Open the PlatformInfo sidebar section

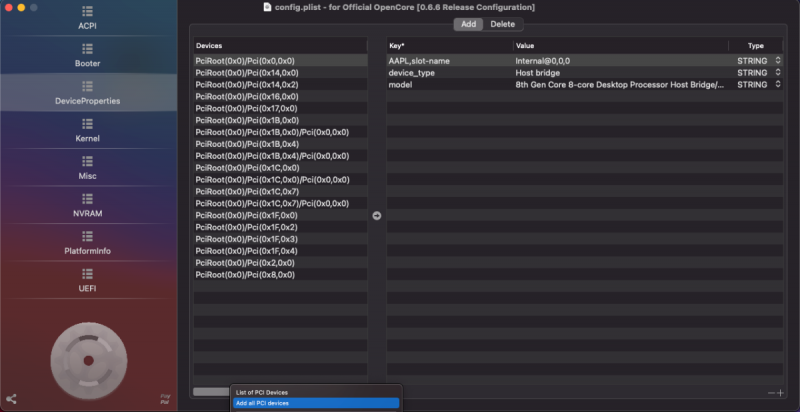click(x=87, y=243)
